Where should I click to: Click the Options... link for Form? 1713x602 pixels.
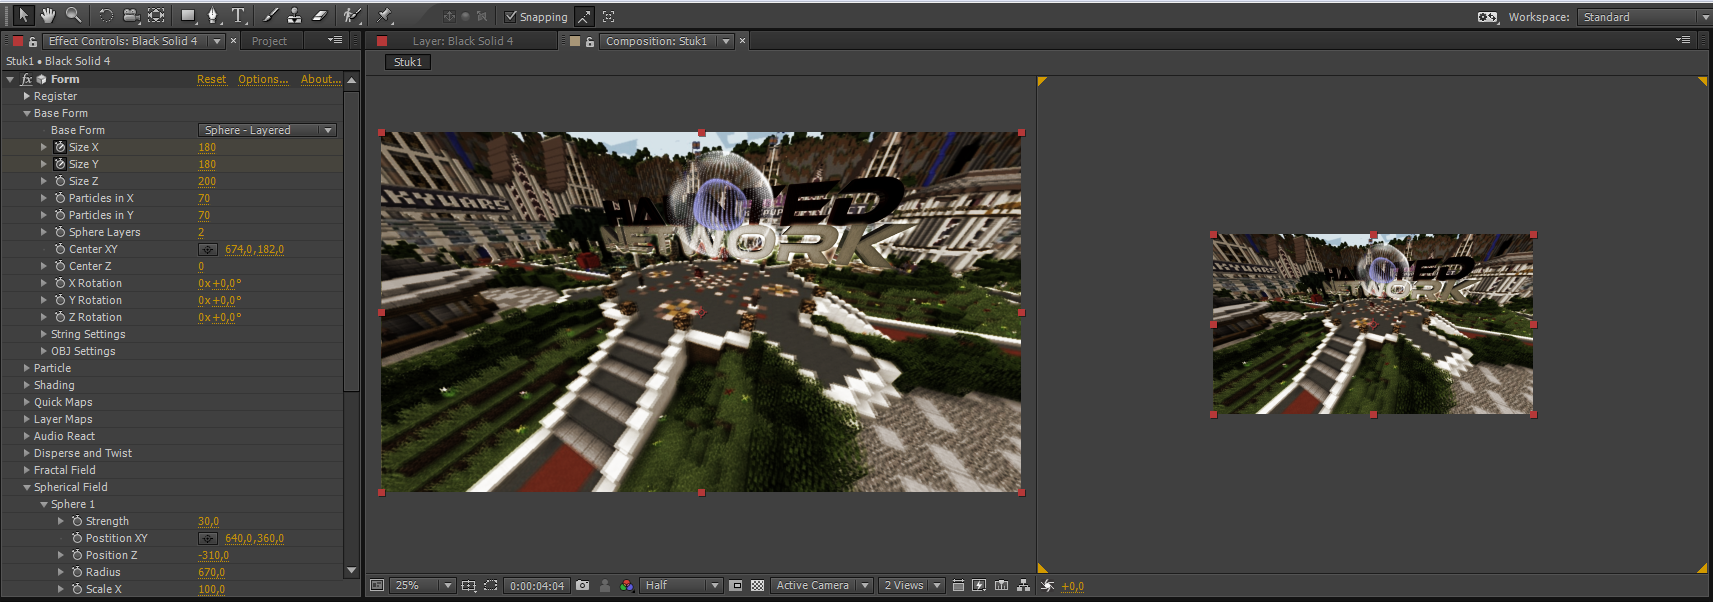pyautogui.click(x=263, y=79)
